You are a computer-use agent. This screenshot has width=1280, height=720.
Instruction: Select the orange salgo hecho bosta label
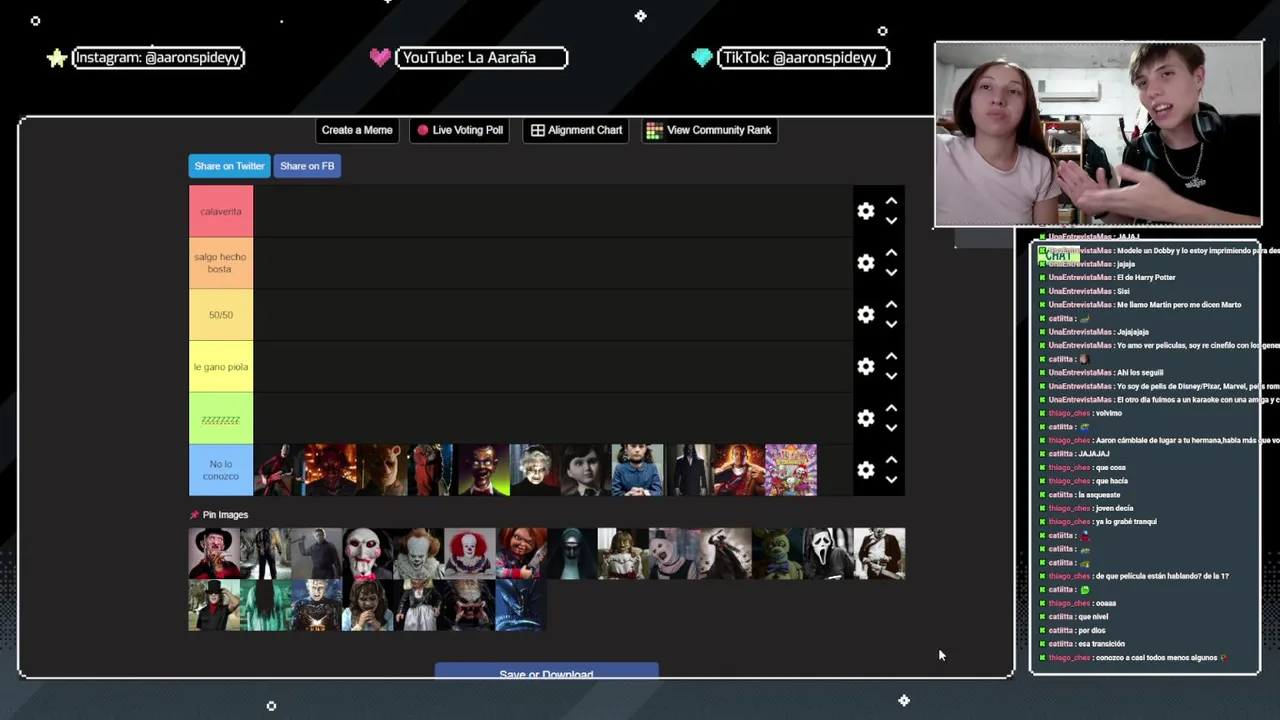tap(221, 263)
